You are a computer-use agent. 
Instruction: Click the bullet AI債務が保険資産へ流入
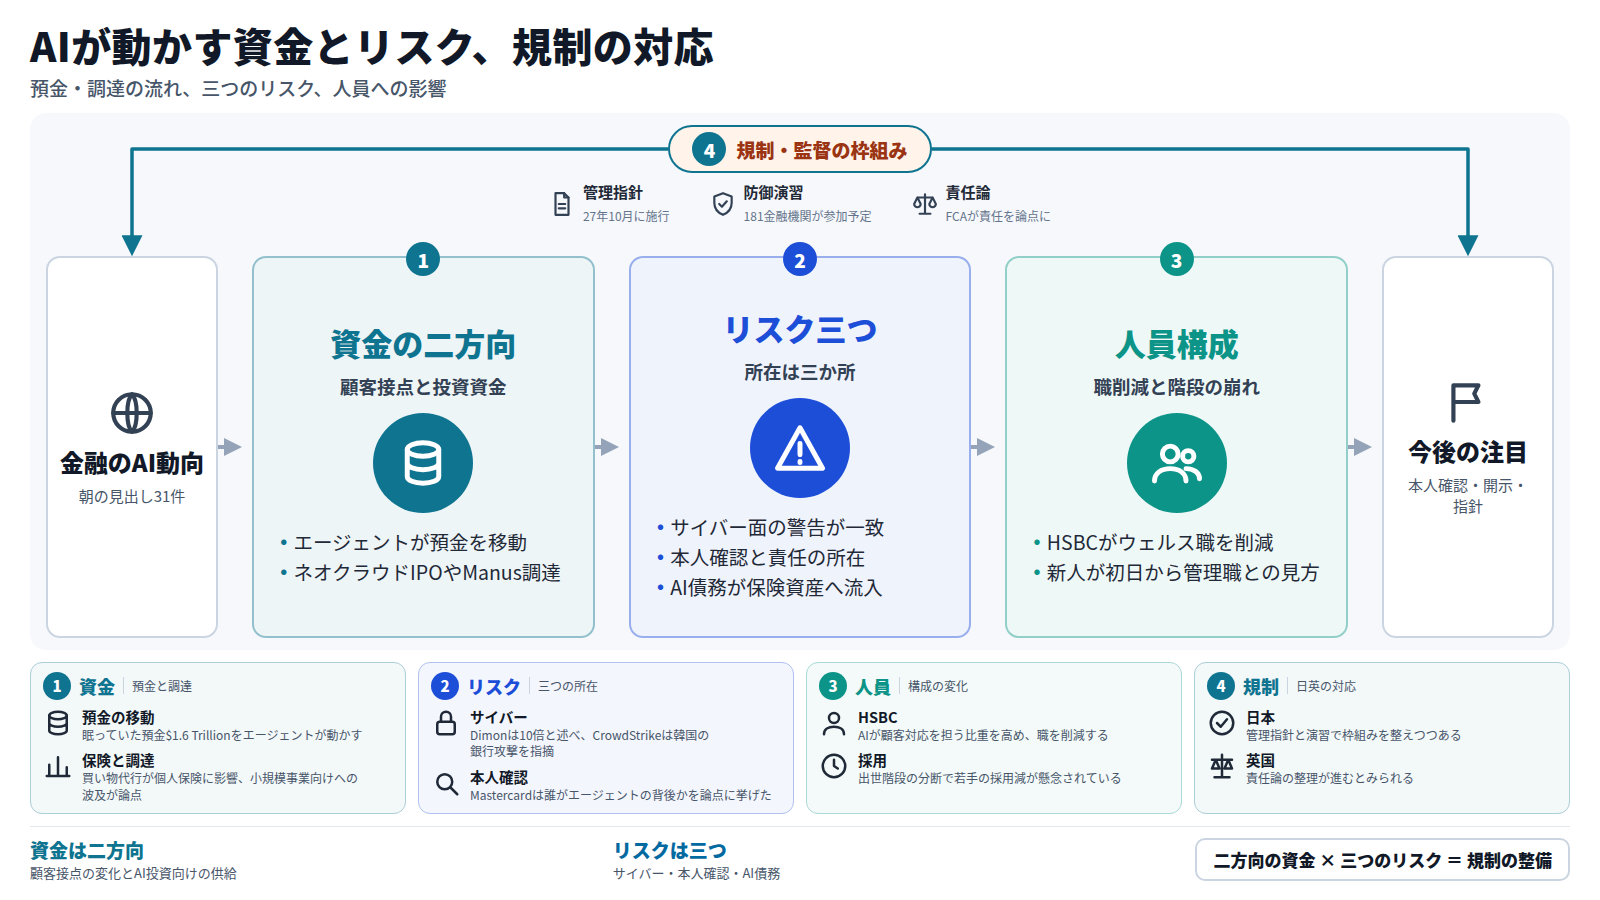click(x=776, y=588)
